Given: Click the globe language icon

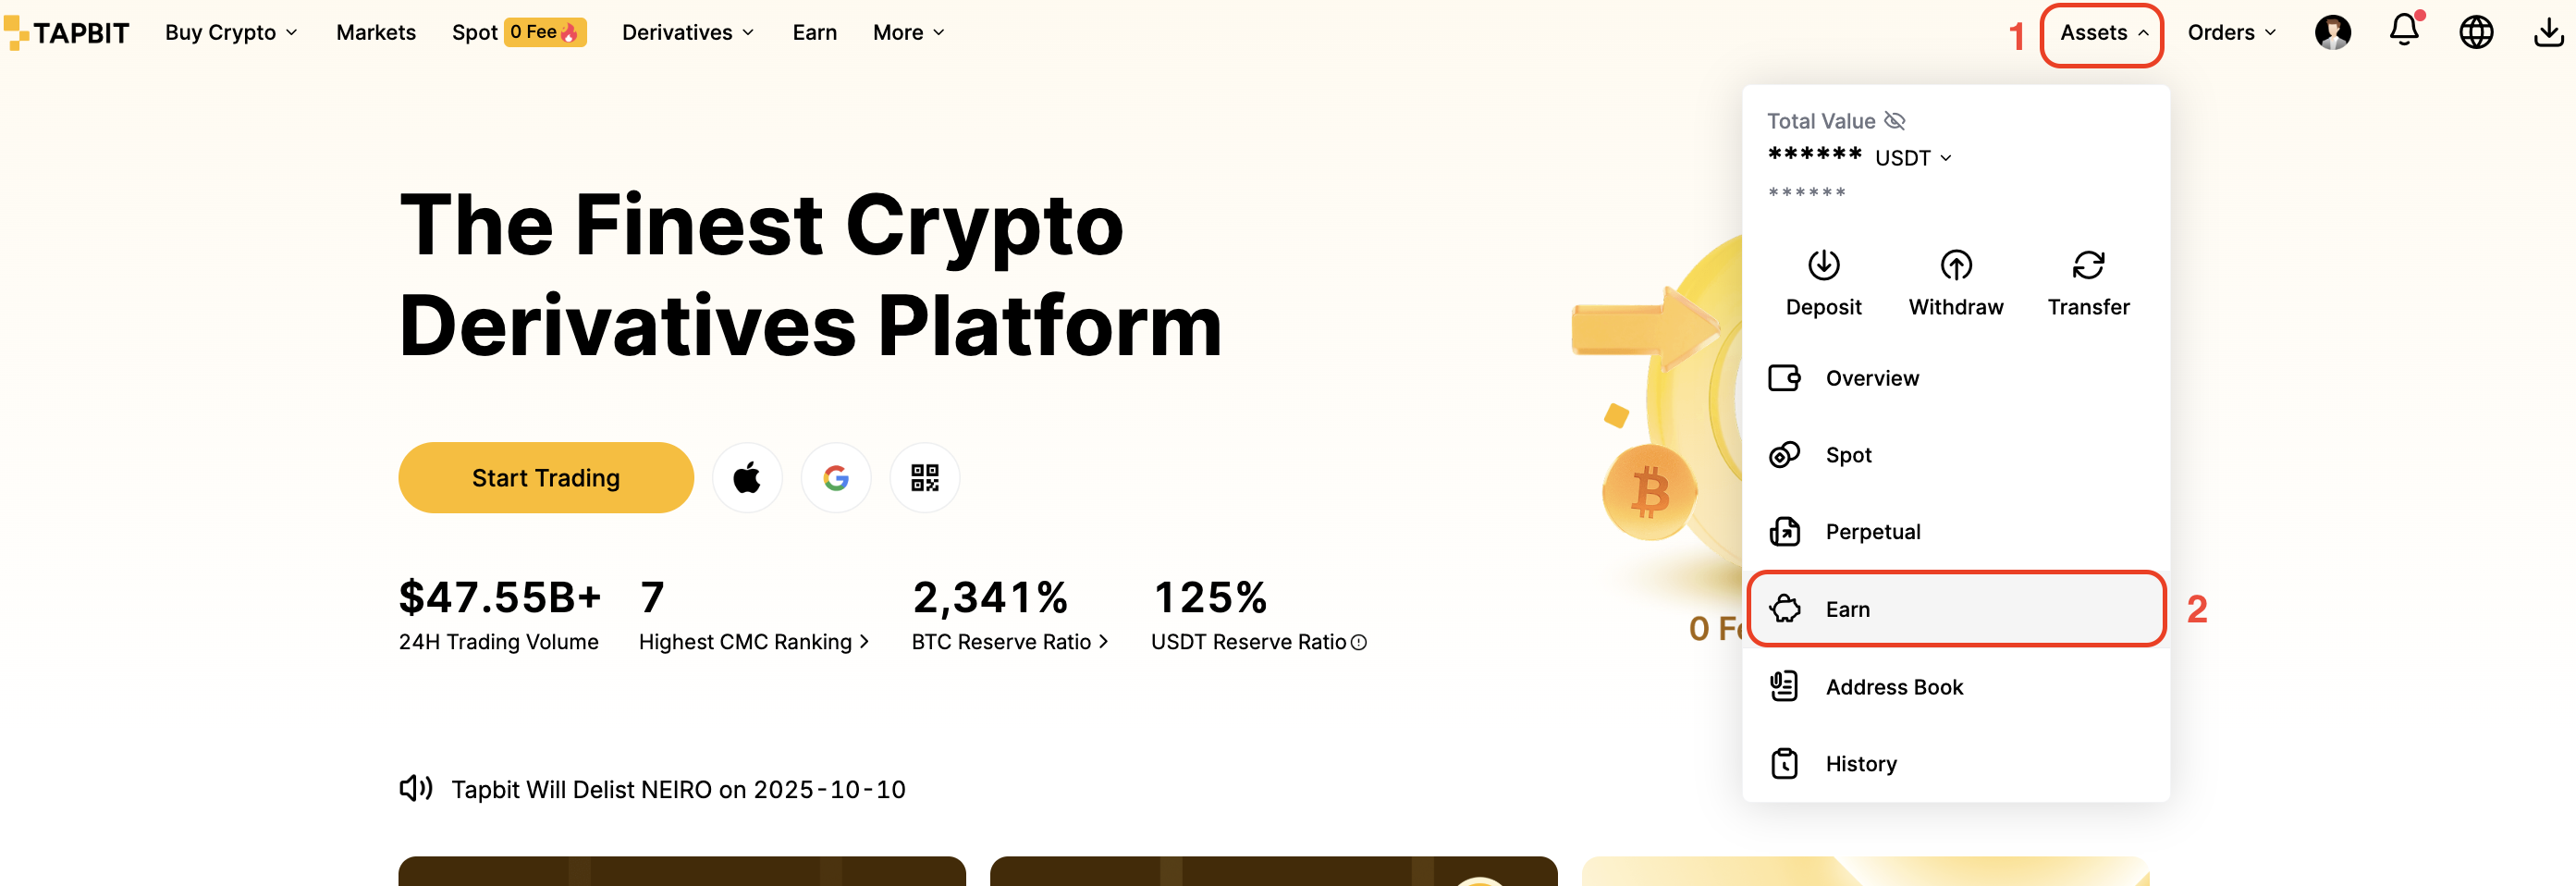Looking at the screenshot, I should pos(2475,32).
